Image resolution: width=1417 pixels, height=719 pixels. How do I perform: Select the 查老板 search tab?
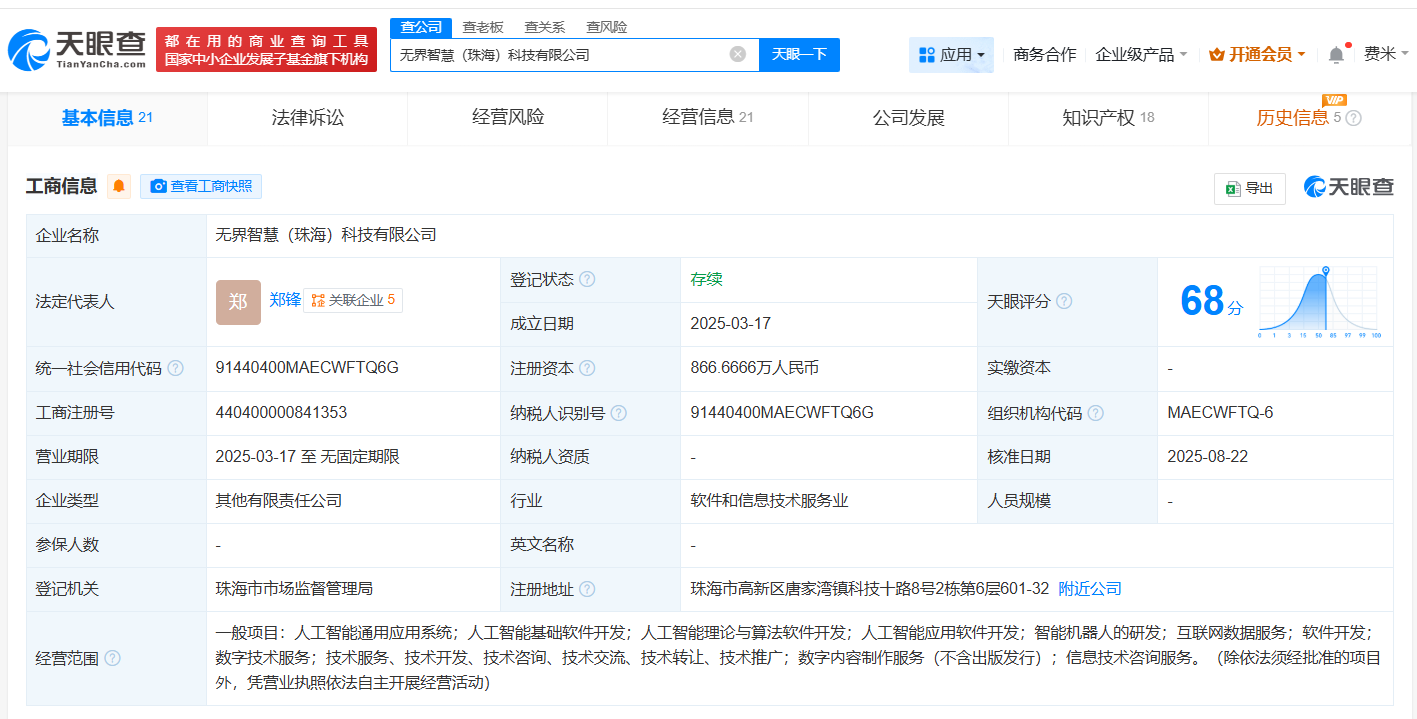tap(483, 27)
